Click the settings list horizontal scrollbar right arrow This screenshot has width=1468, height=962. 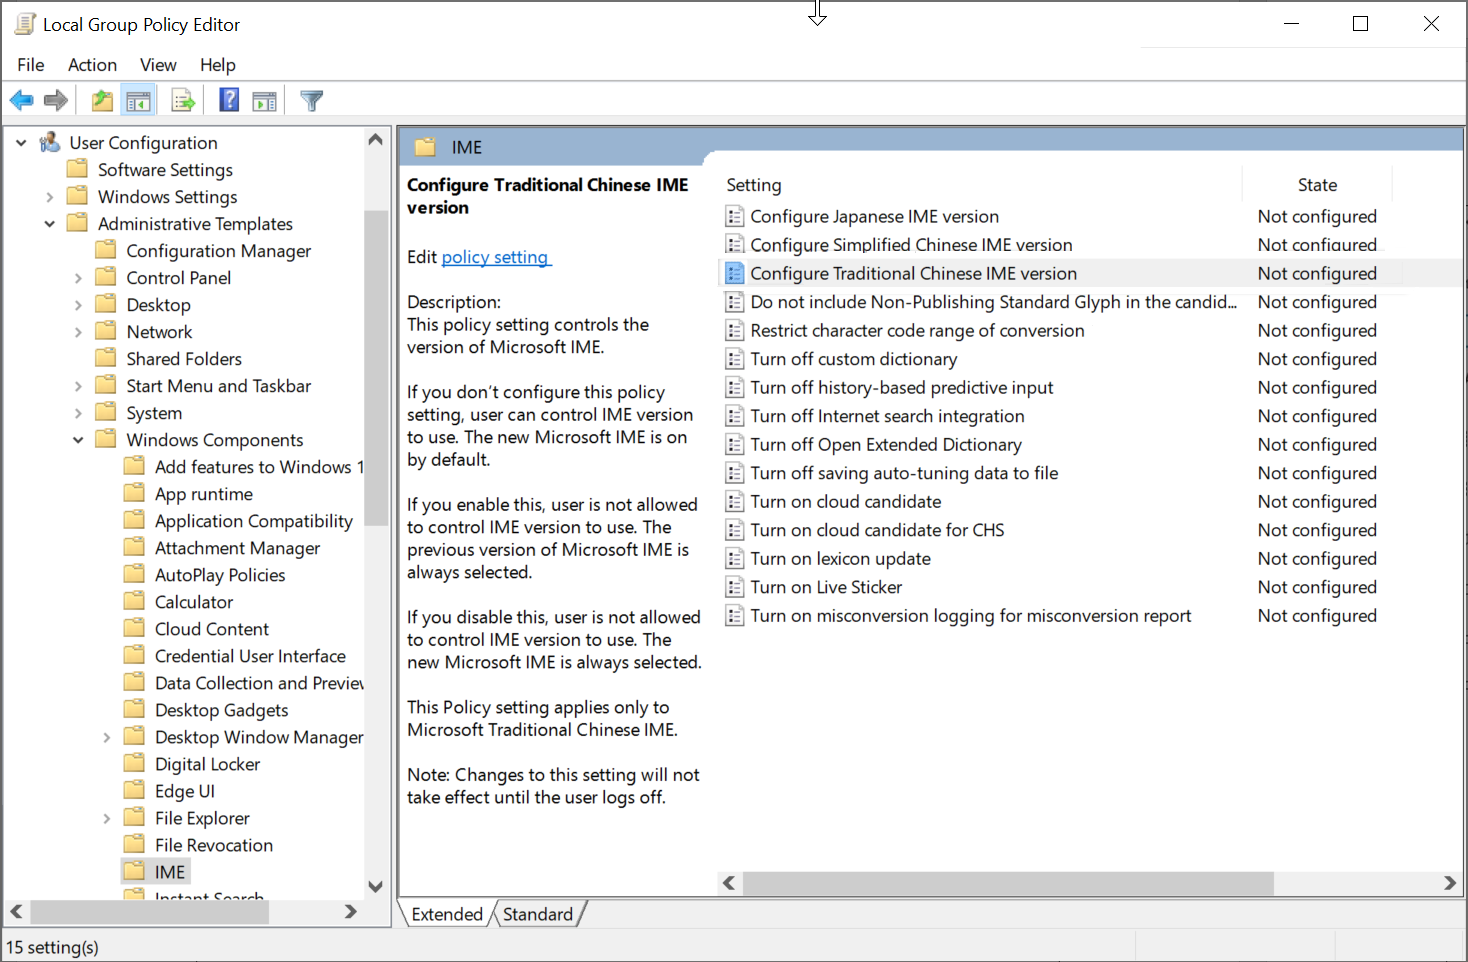1450,883
